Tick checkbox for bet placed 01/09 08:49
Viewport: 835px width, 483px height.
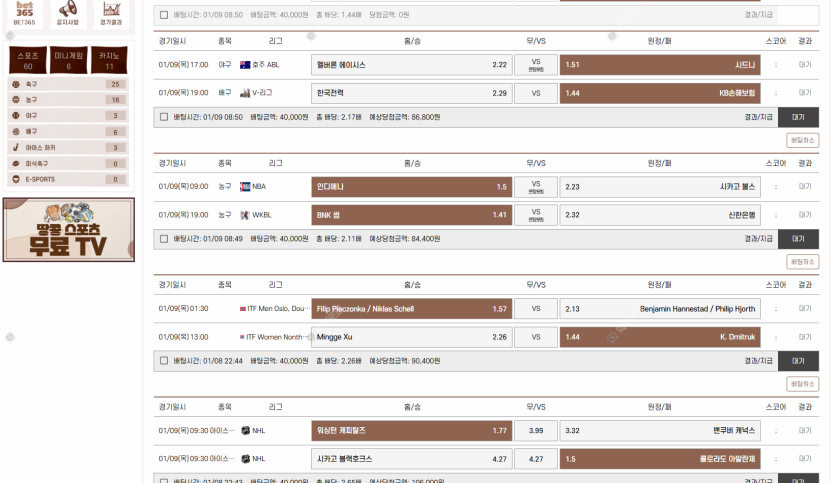(x=164, y=239)
